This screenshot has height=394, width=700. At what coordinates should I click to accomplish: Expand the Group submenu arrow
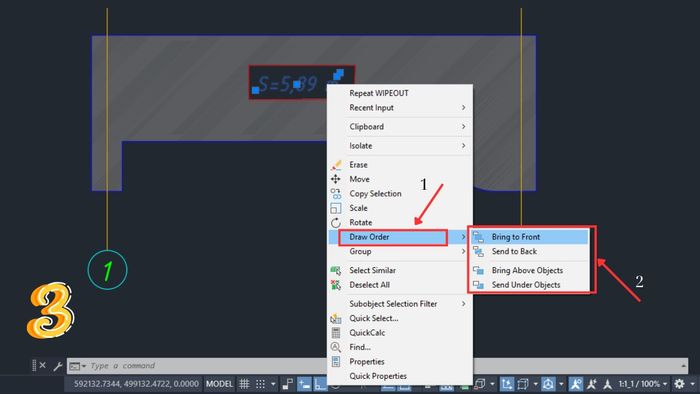463,252
